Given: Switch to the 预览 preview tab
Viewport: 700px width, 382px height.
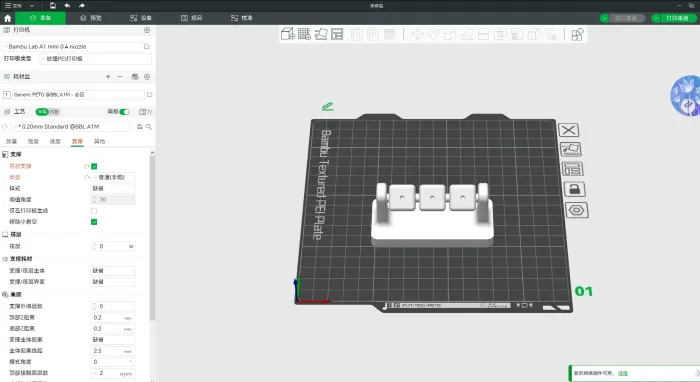Looking at the screenshot, I should pos(91,18).
